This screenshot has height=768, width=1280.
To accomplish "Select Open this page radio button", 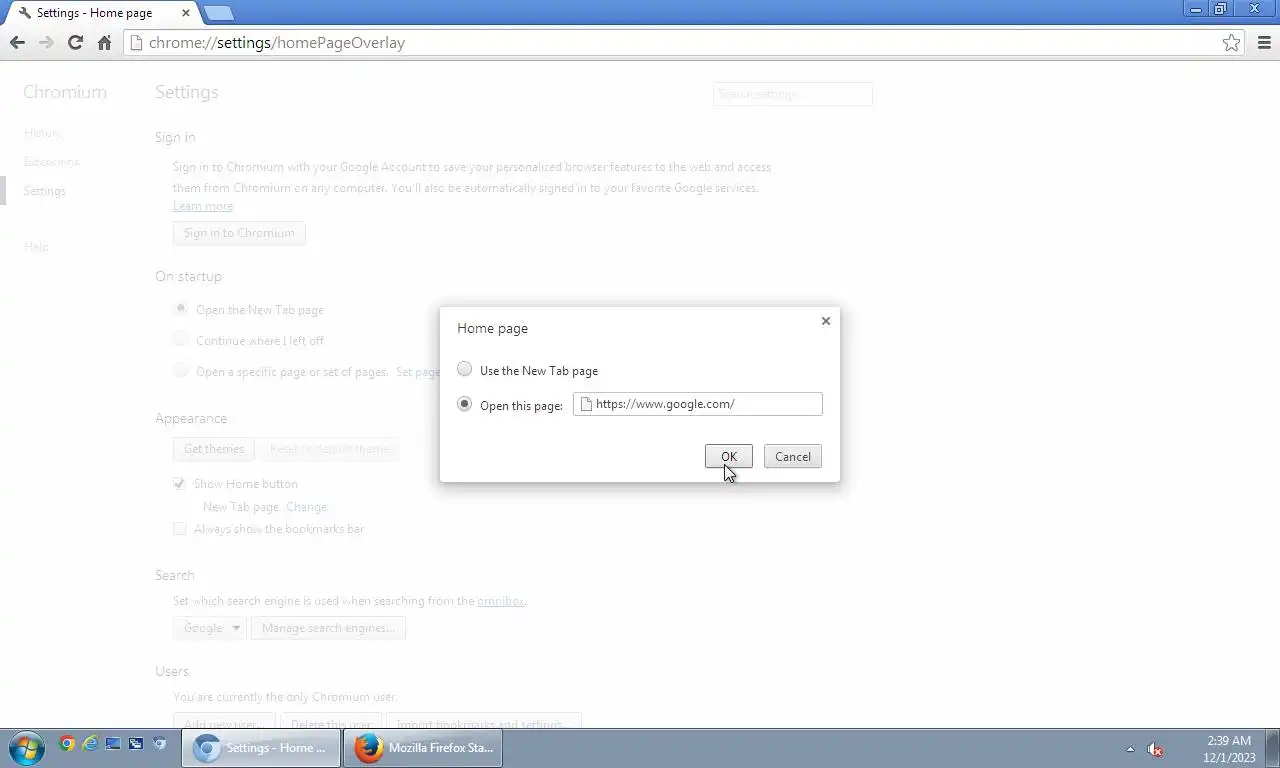I will point(464,404).
